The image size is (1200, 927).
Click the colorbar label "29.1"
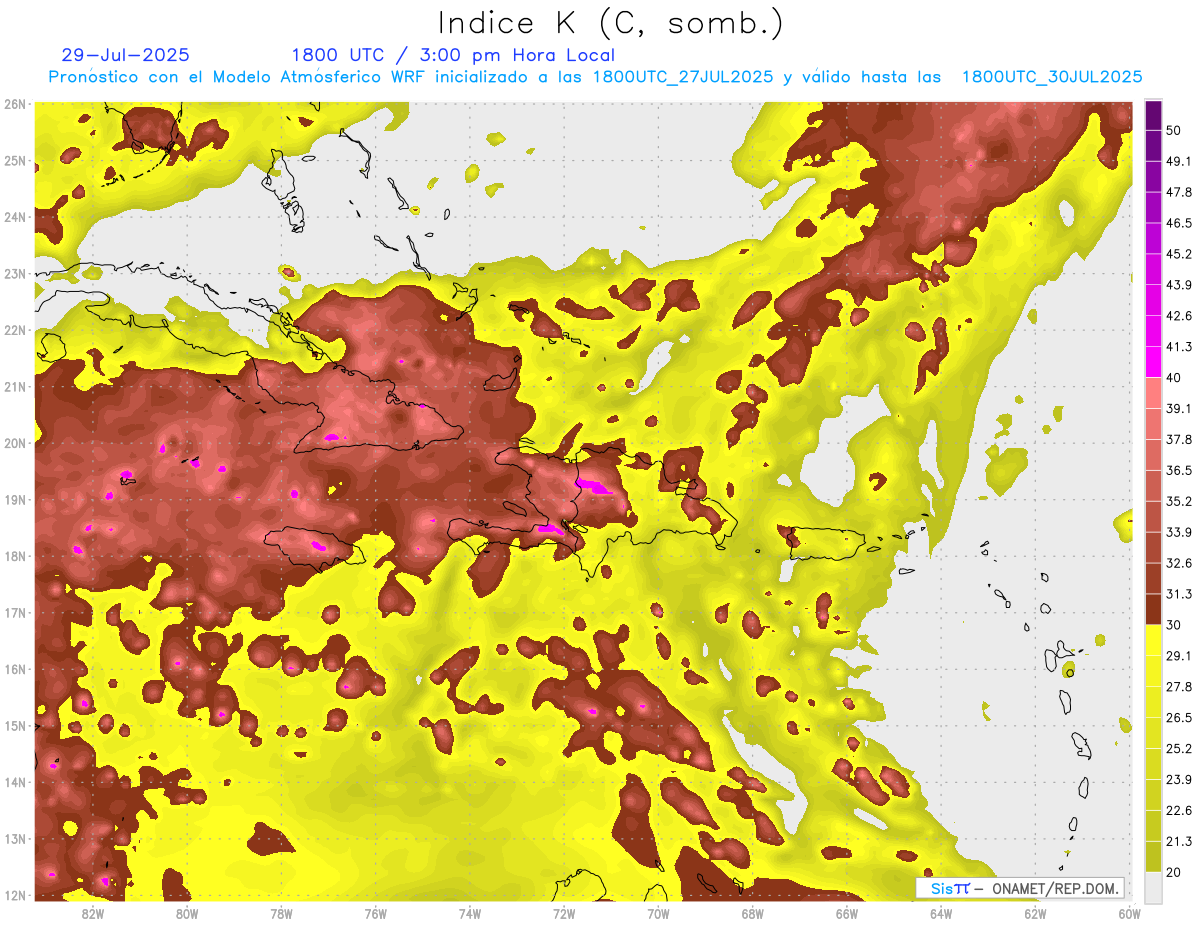point(1179,656)
